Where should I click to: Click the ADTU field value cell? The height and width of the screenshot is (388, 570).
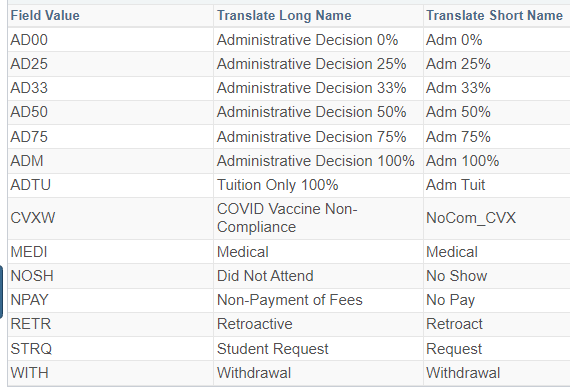coord(31,185)
